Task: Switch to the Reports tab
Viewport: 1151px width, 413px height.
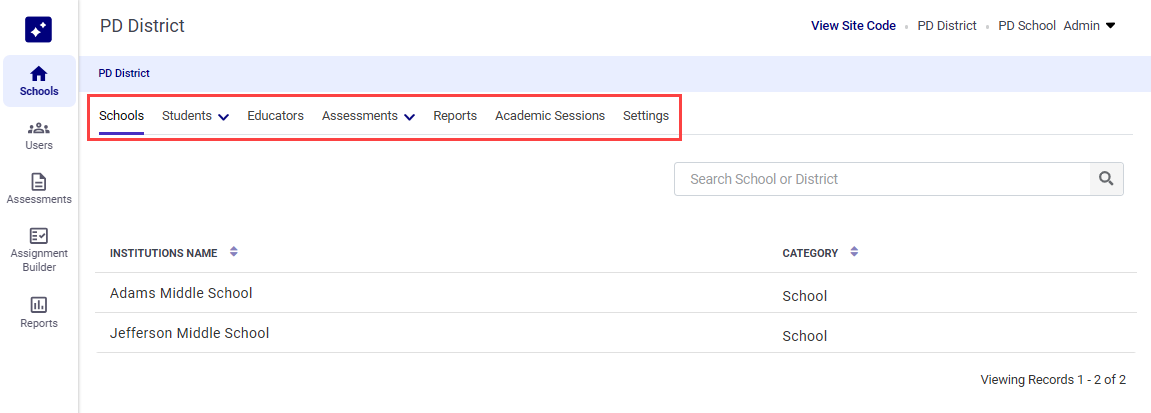Action: pyautogui.click(x=455, y=116)
